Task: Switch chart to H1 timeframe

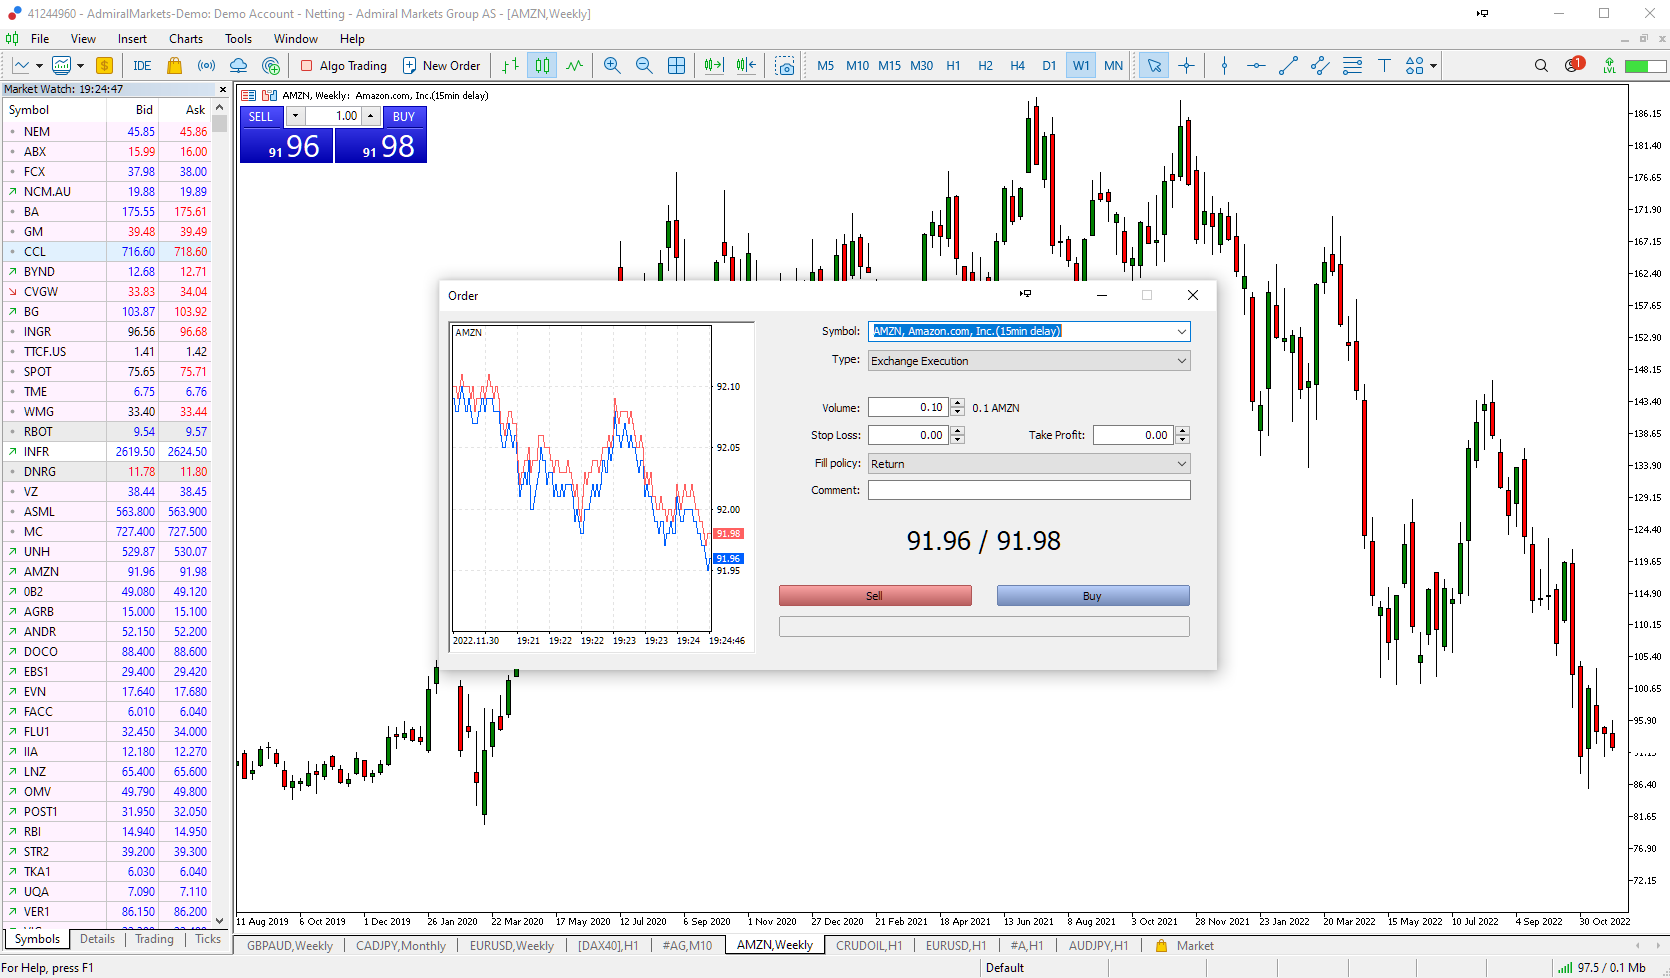Action: (953, 66)
